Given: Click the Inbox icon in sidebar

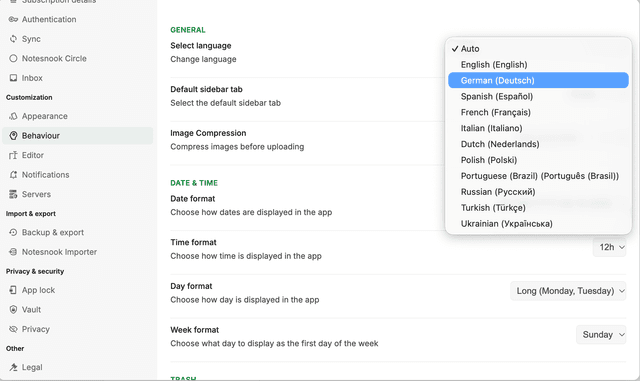Looking at the screenshot, I should [x=13, y=78].
